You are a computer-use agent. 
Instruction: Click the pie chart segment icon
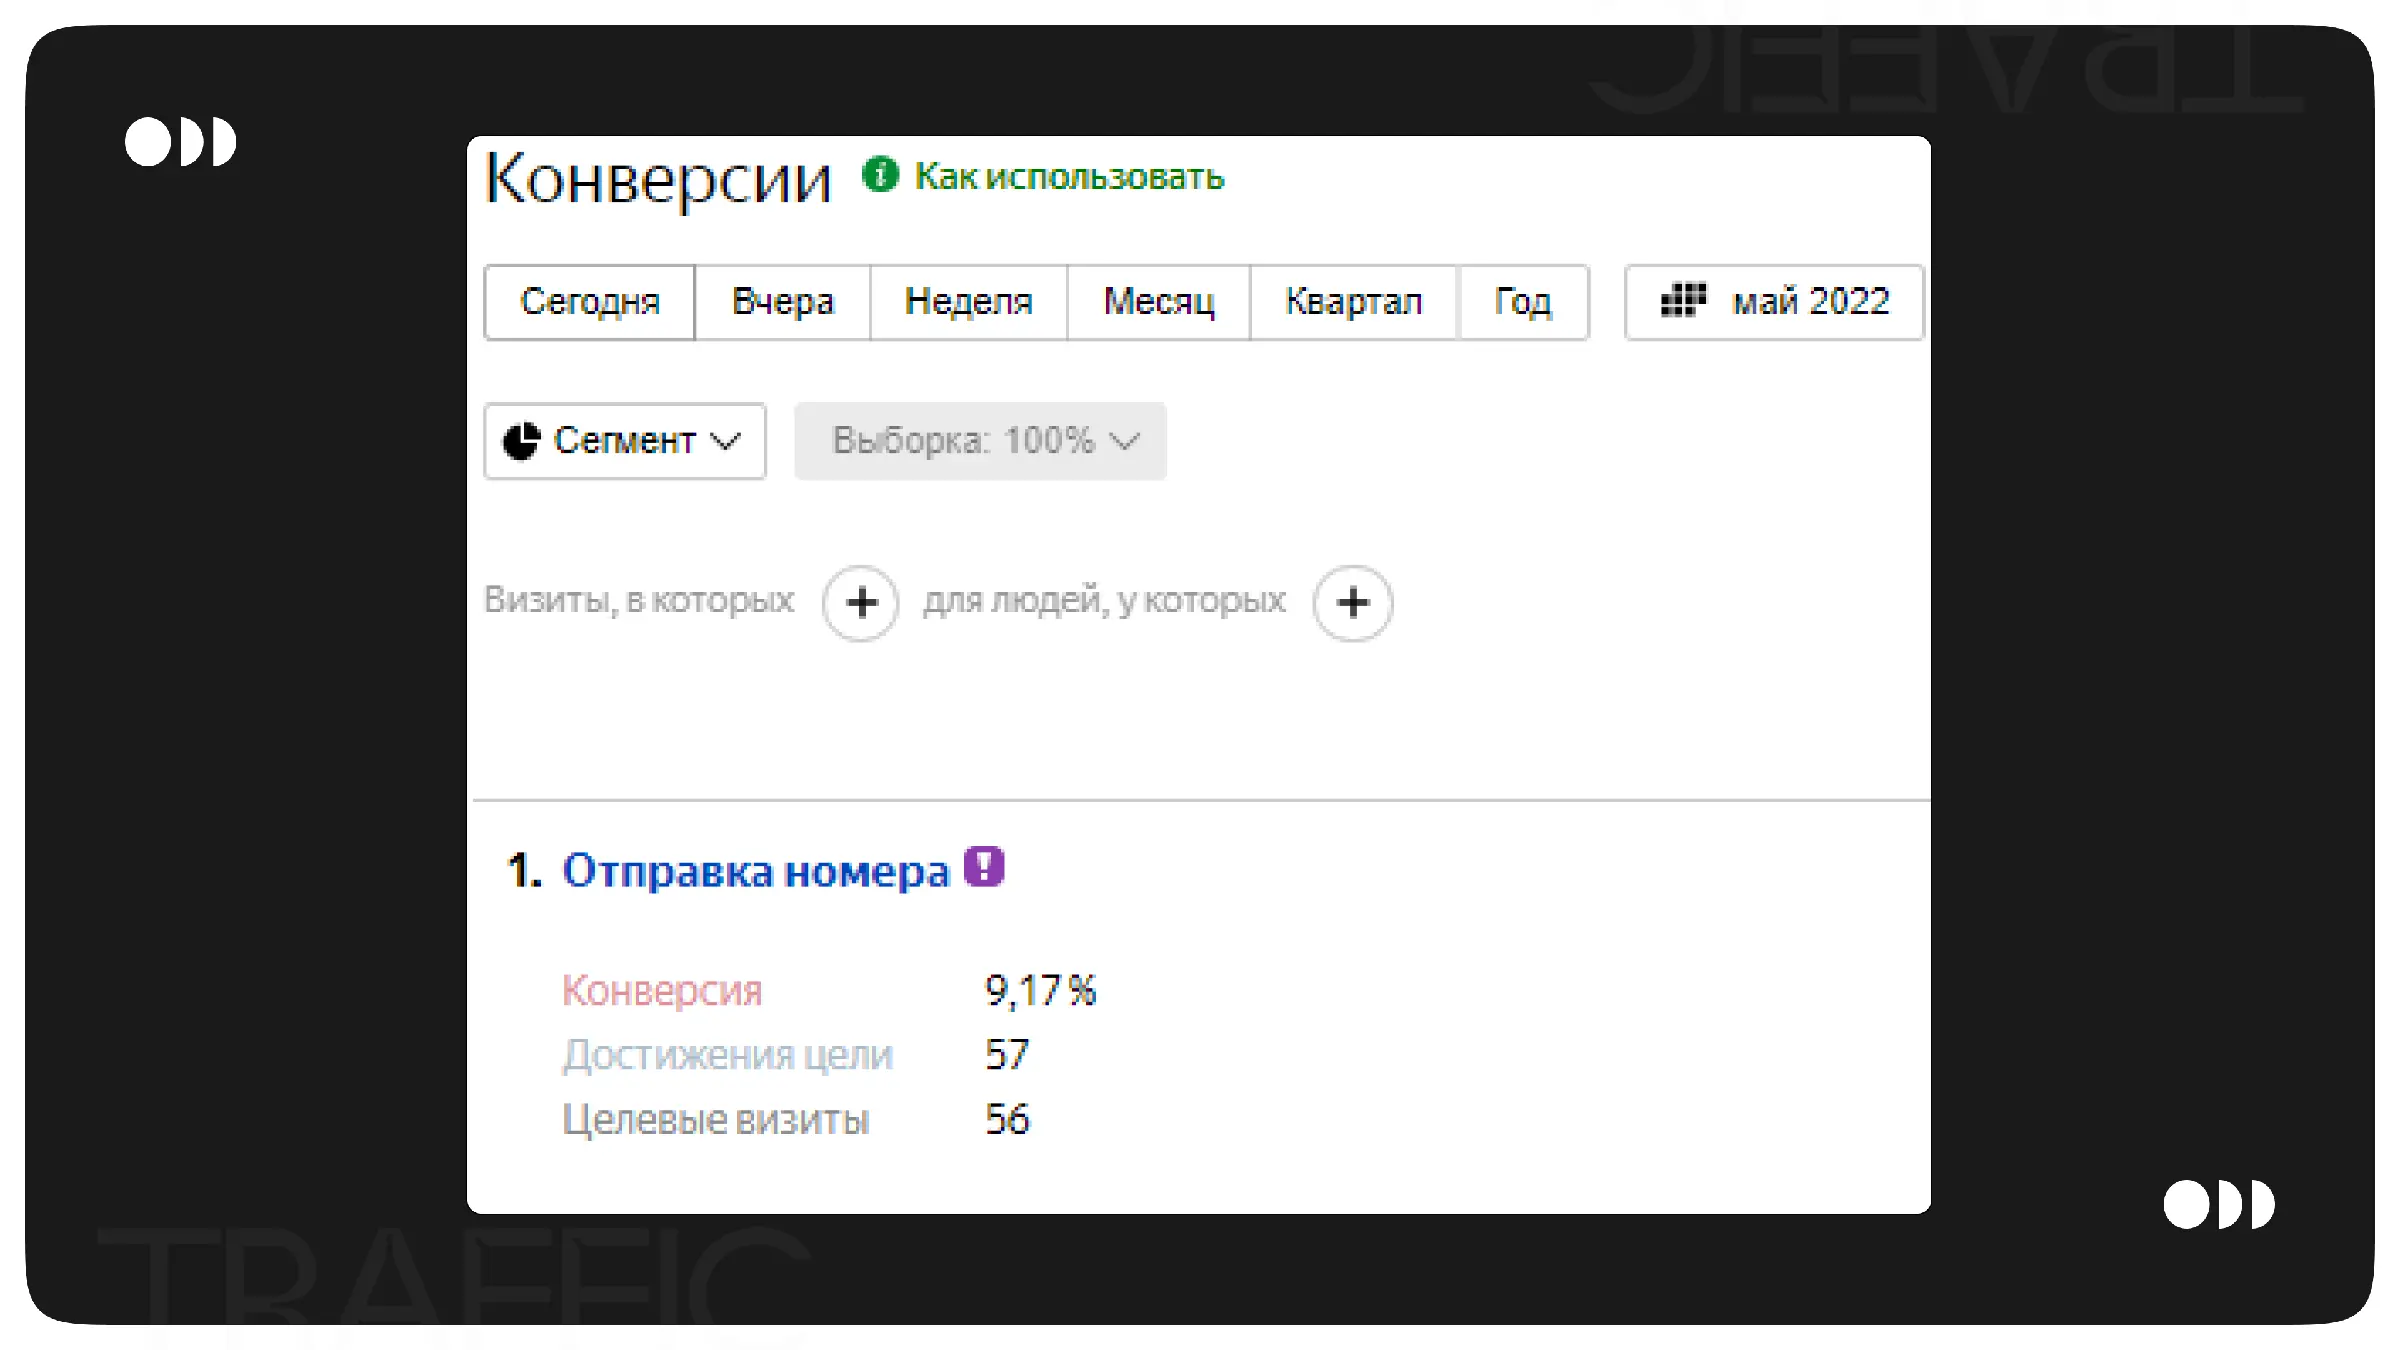click(521, 441)
